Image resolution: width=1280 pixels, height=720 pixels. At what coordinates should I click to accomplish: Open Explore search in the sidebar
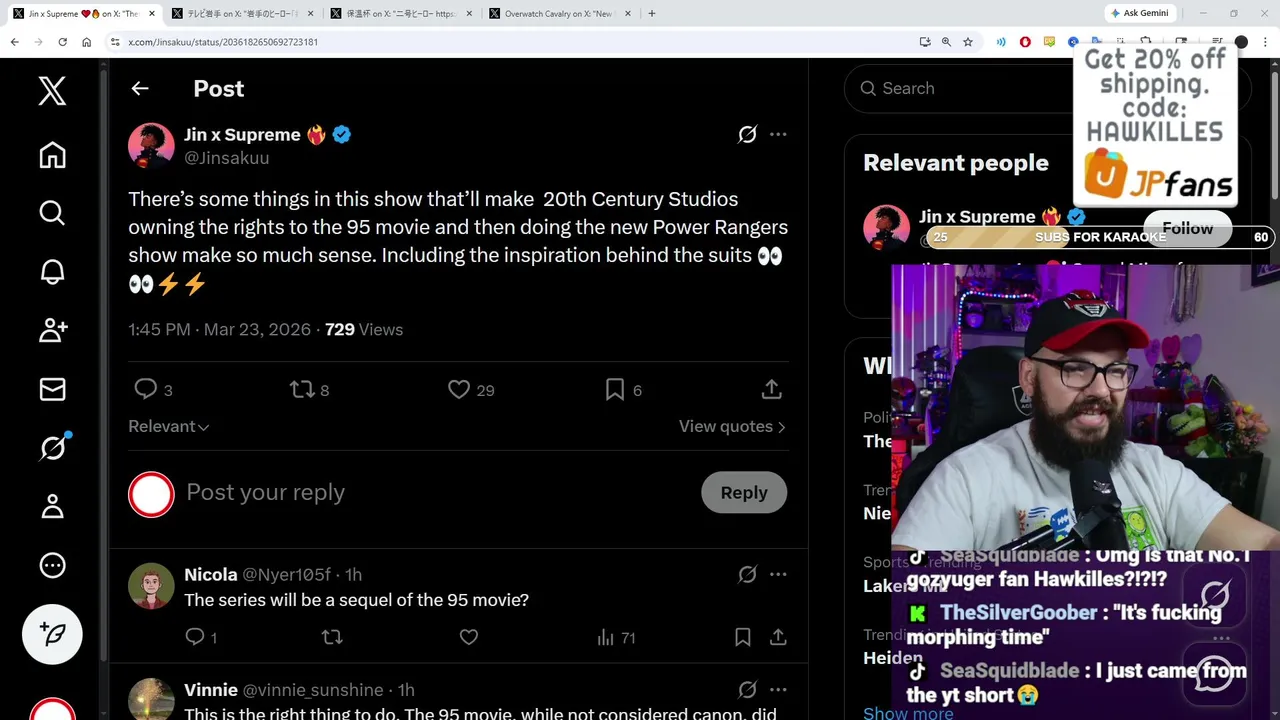coord(52,213)
